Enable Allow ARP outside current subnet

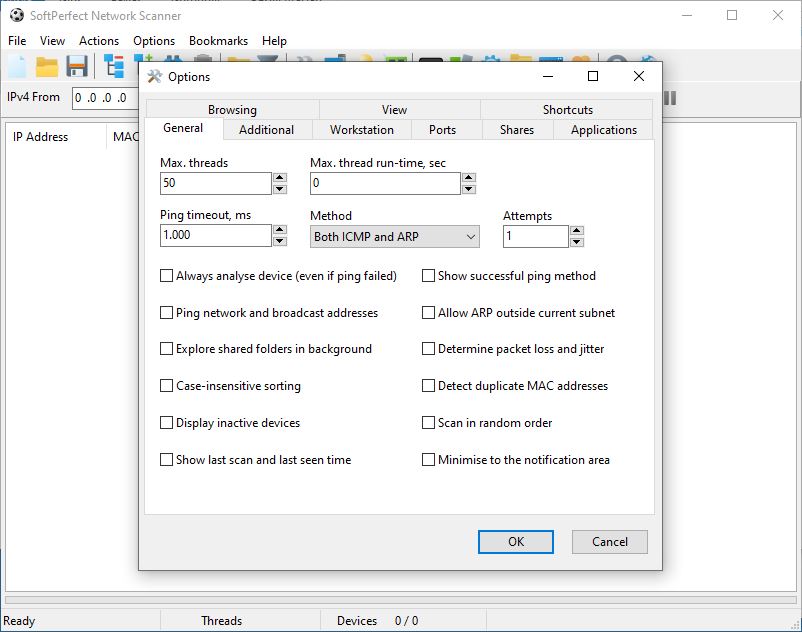(x=428, y=312)
